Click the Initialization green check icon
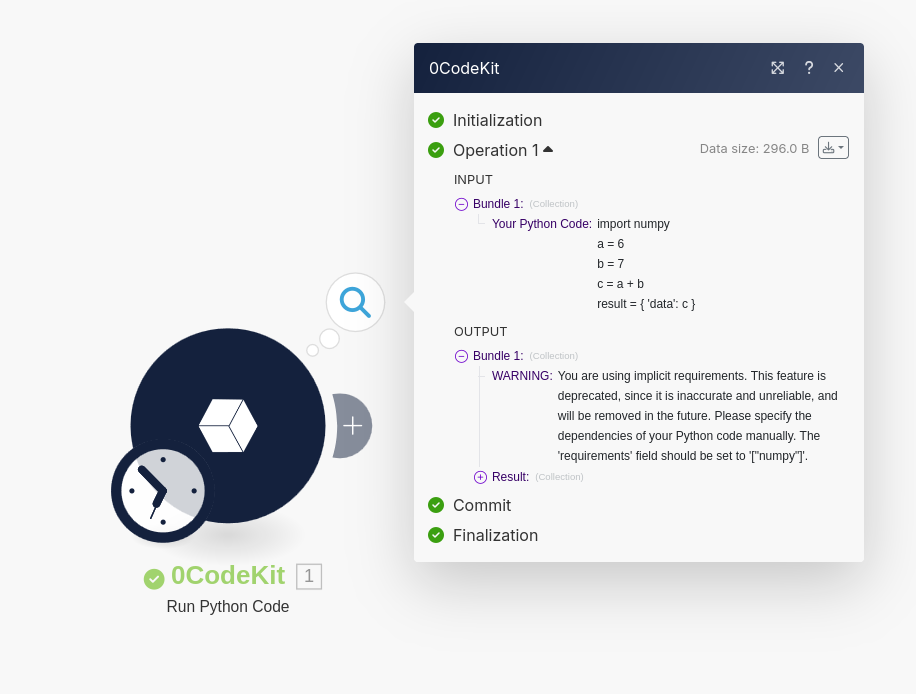This screenshot has height=694, width=916. tap(436, 120)
